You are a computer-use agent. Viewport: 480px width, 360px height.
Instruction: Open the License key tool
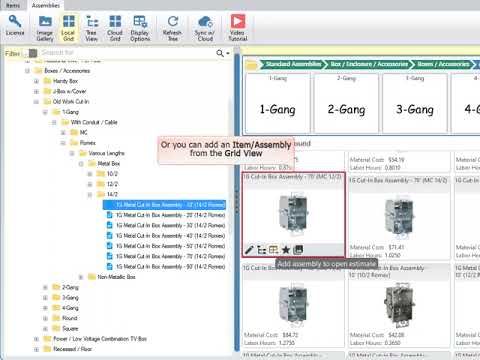(15, 26)
